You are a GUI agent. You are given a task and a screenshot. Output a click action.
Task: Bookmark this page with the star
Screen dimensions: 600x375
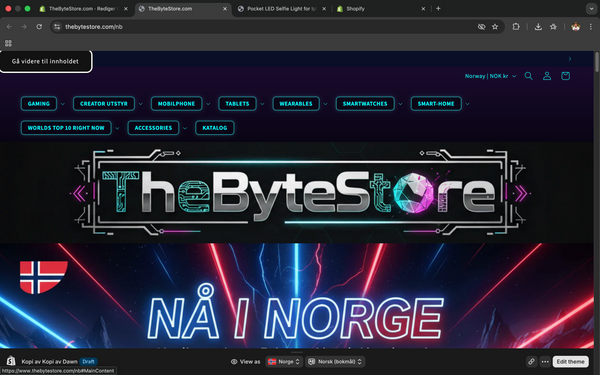click(495, 27)
